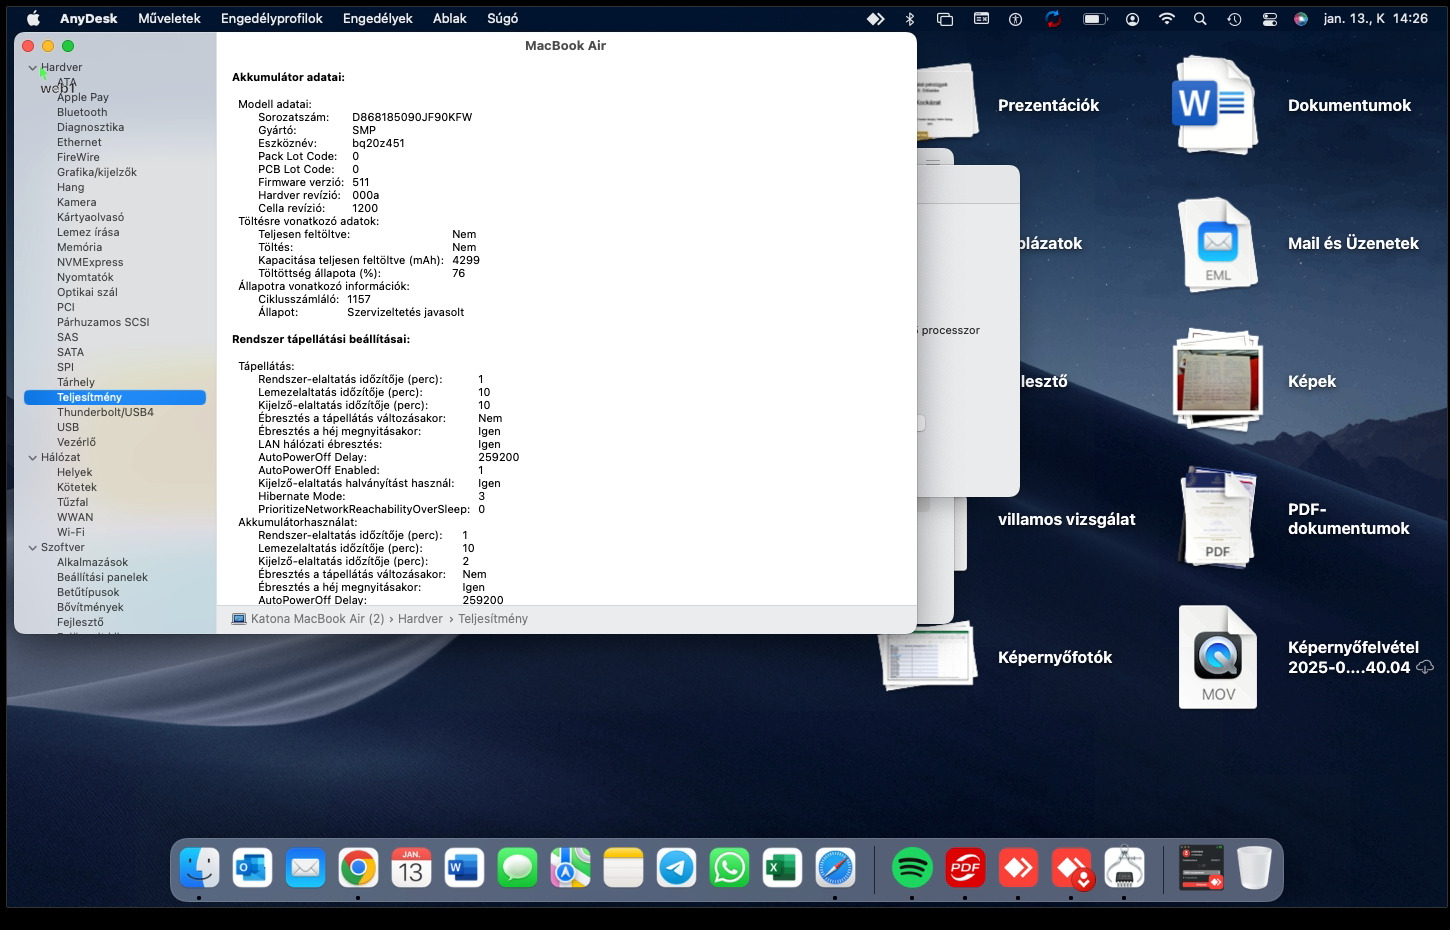Open Safari from the Dock

pos(835,867)
